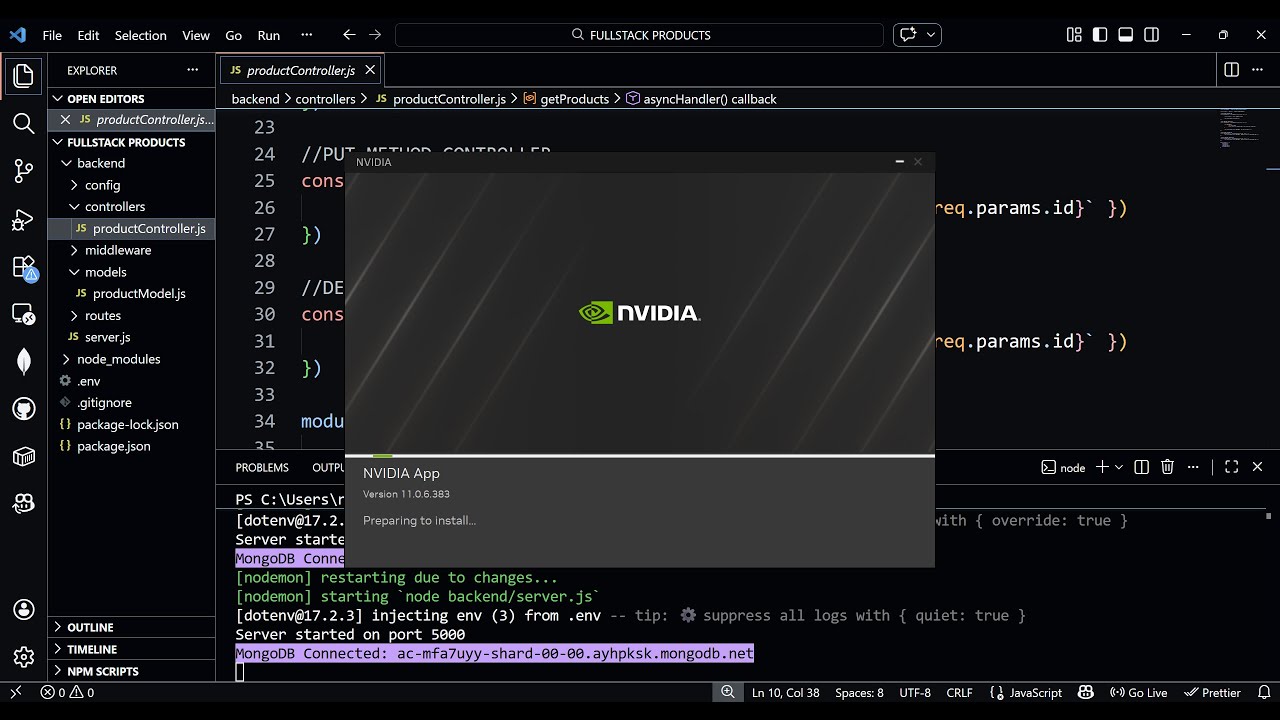Image resolution: width=1280 pixels, height=720 pixels.
Task: Click the zoom magnifier icon in status bar
Action: (x=728, y=692)
